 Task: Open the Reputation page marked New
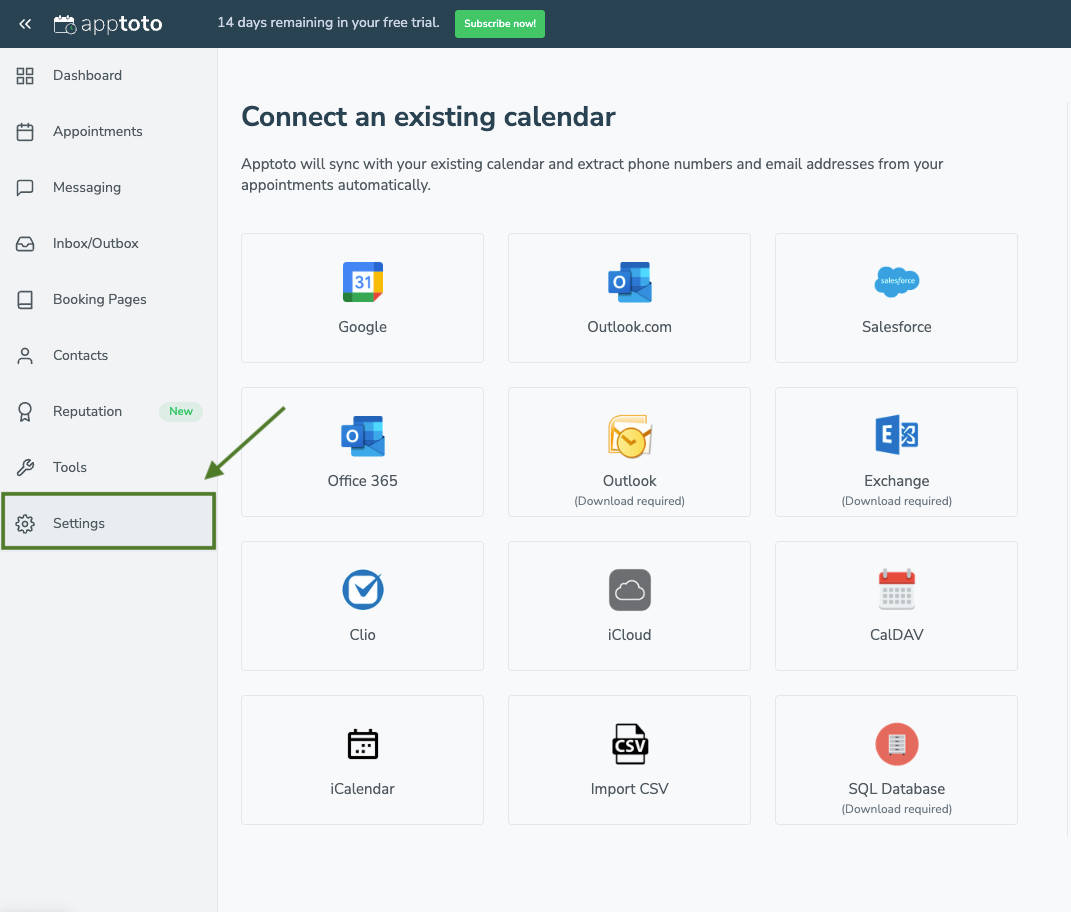(x=87, y=411)
